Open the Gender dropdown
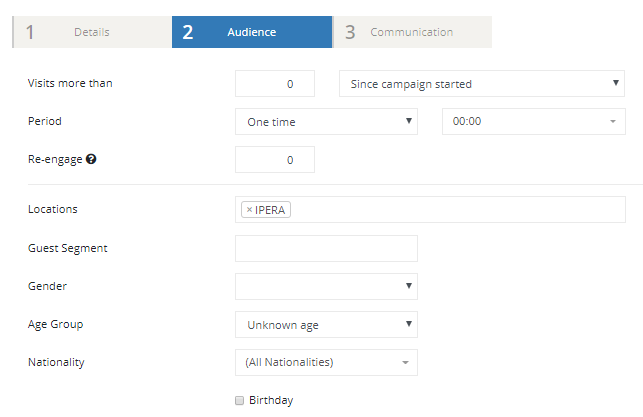Viewport: 643px width, 417px height. [326, 286]
